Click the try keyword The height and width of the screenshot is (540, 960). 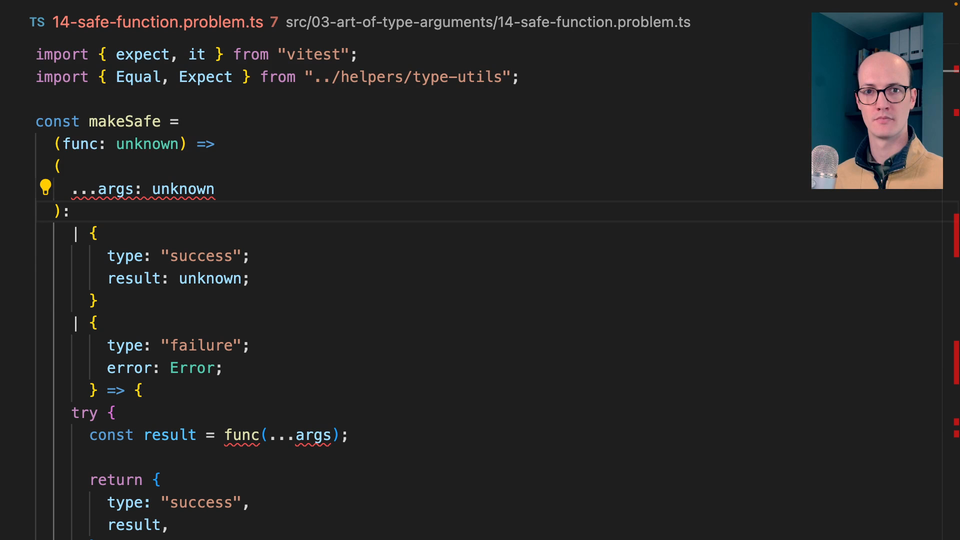(x=84, y=412)
